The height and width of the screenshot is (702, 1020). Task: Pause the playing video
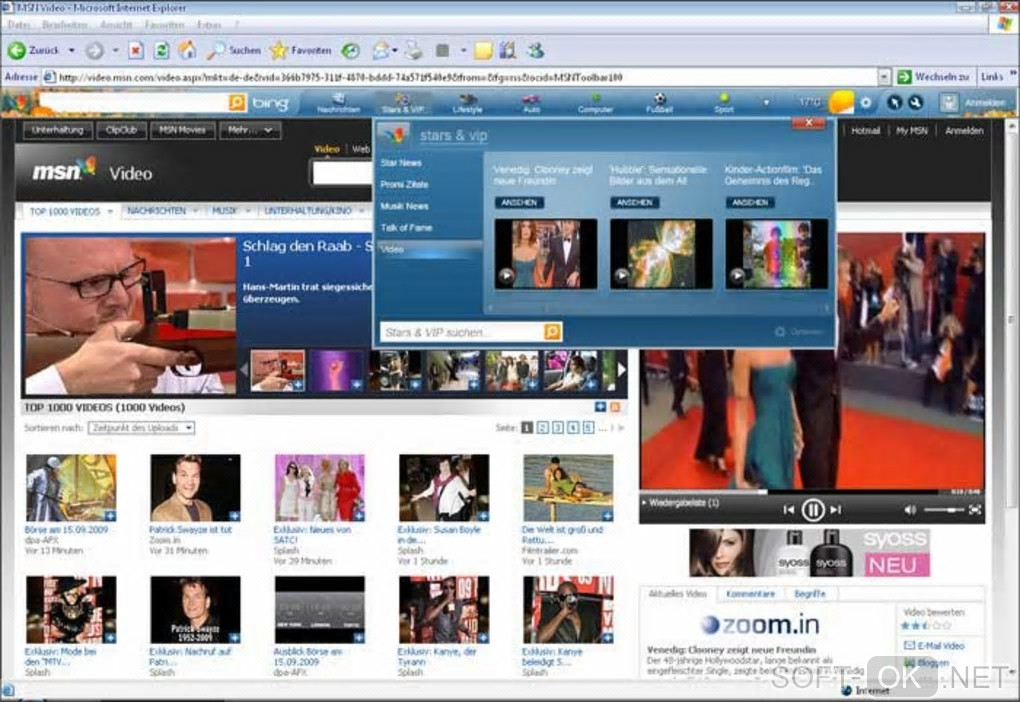tap(813, 510)
